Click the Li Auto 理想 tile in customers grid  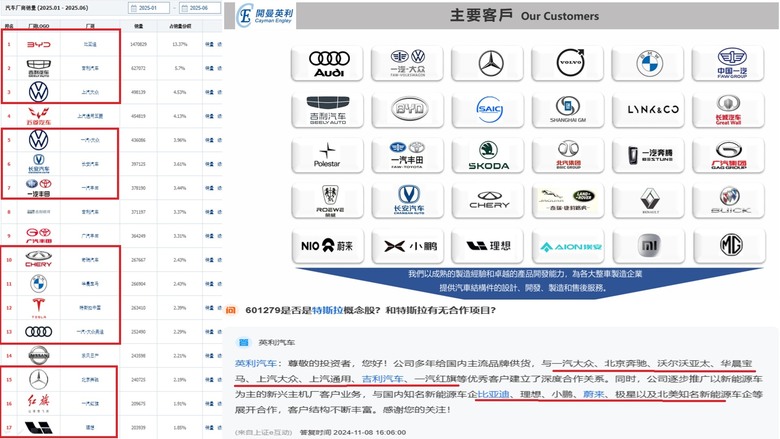pyautogui.click(x=488, y=245)
